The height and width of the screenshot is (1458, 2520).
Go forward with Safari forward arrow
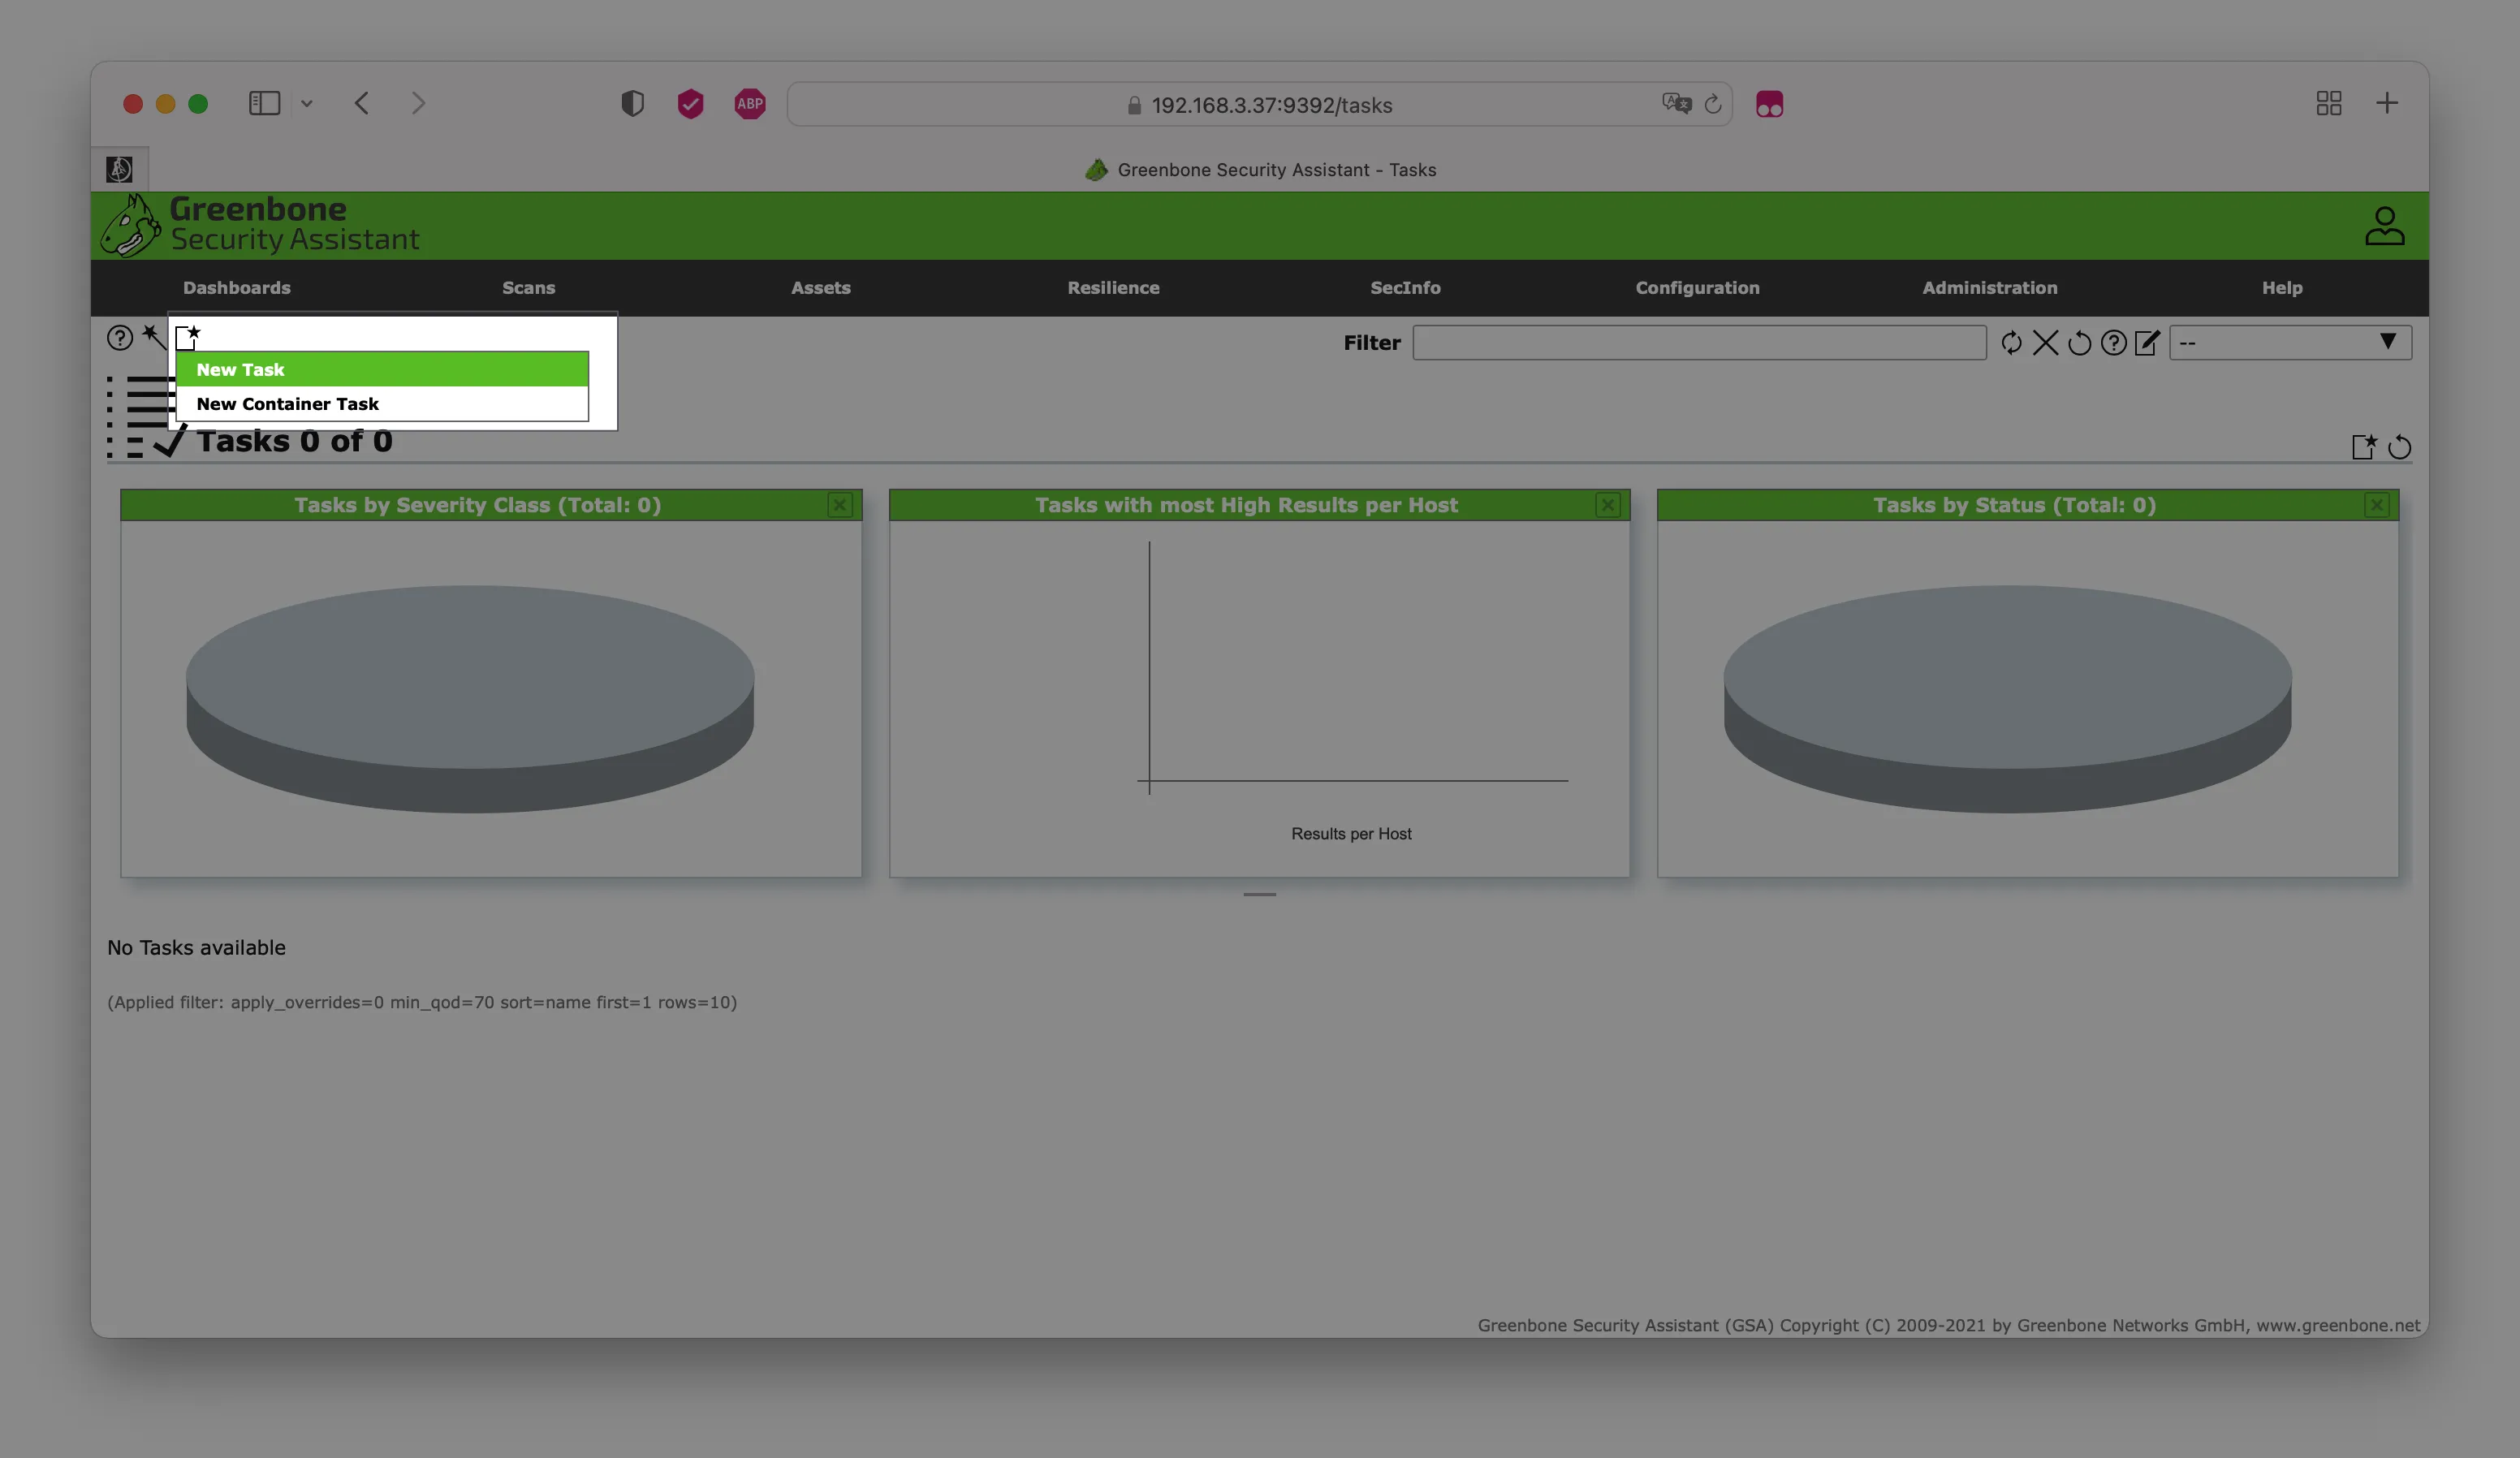pyautogui.click(x=418, y=104)
